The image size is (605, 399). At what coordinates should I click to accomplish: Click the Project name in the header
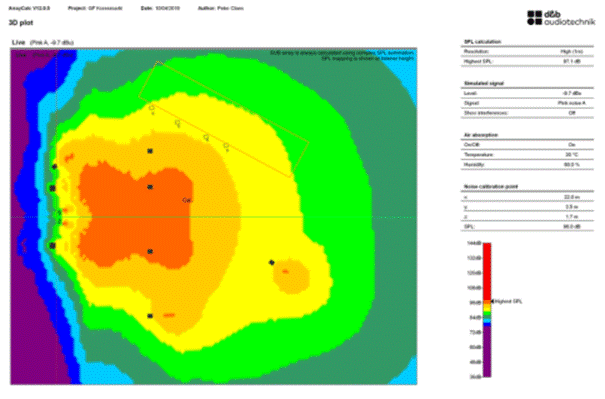95,8
